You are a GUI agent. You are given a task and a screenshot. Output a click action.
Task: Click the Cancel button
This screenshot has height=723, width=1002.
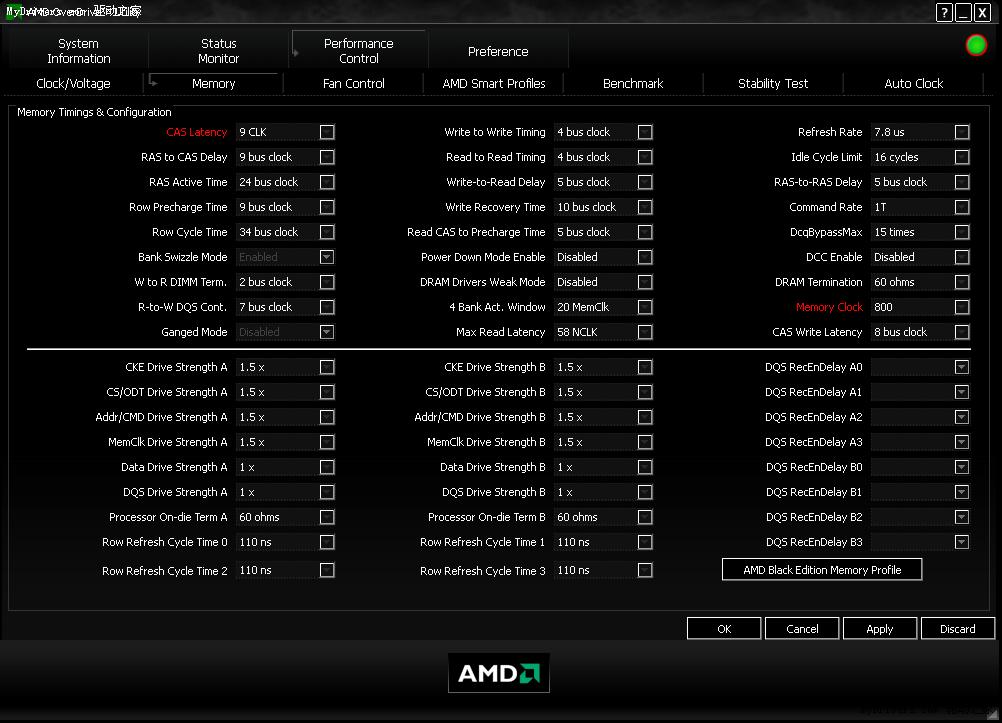[x=802, y=628]
